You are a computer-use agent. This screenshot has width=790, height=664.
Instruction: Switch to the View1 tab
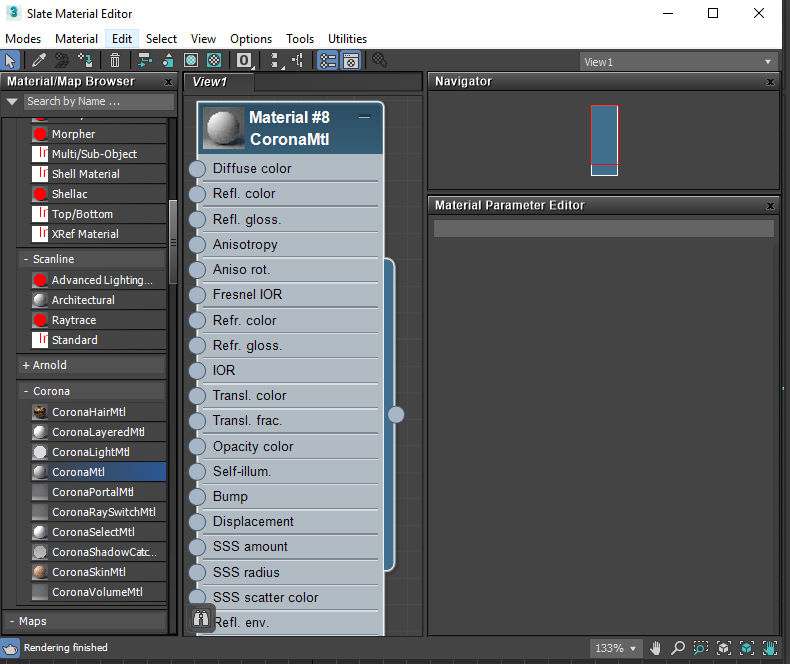click(211, 82)
